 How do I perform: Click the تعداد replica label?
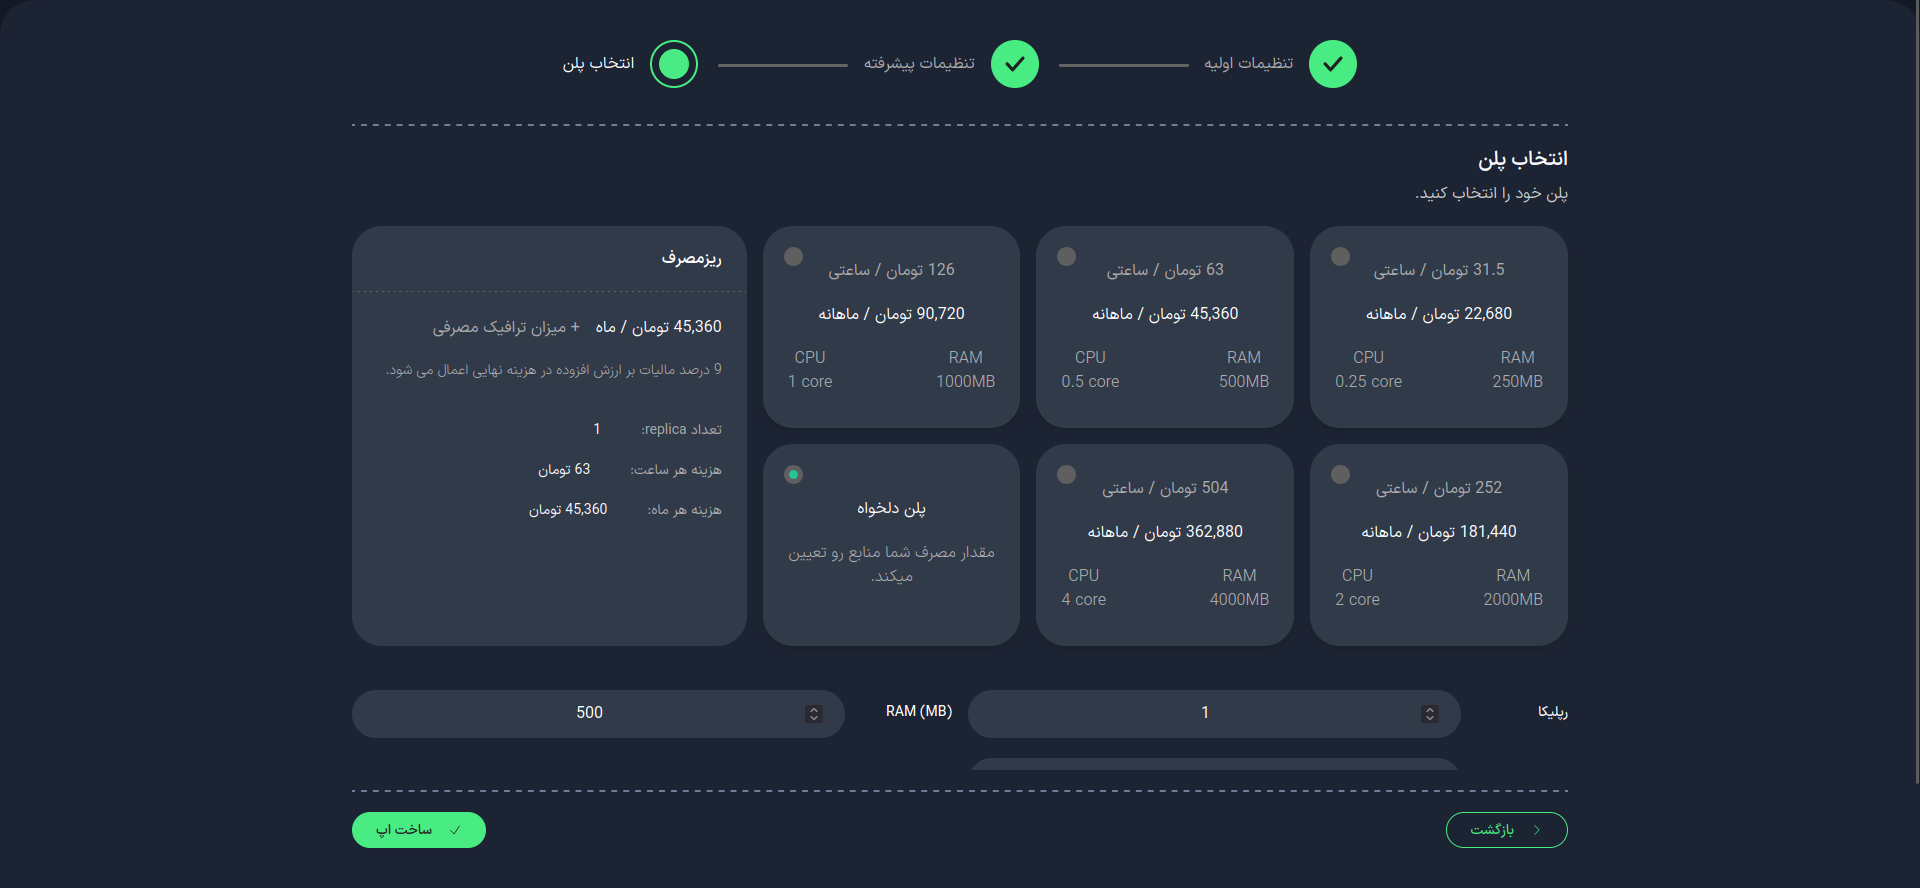(681, 429)
